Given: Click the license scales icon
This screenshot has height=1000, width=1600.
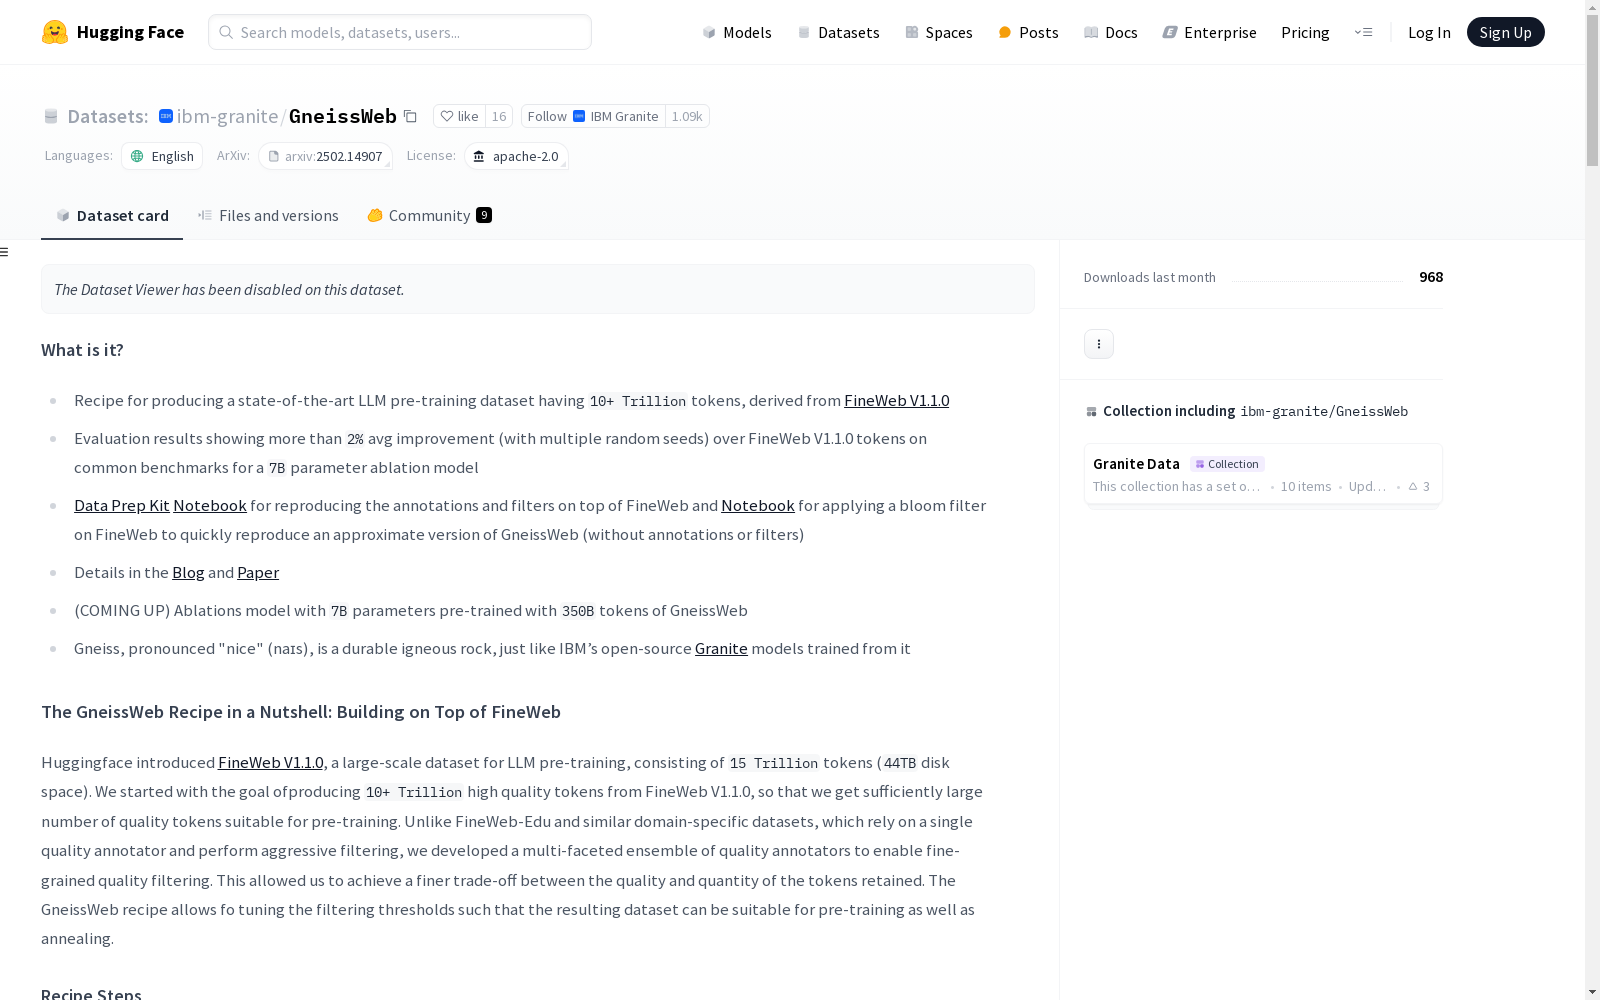Looking at the screenshot, I should pyautogui.click(x=479, y=156).
